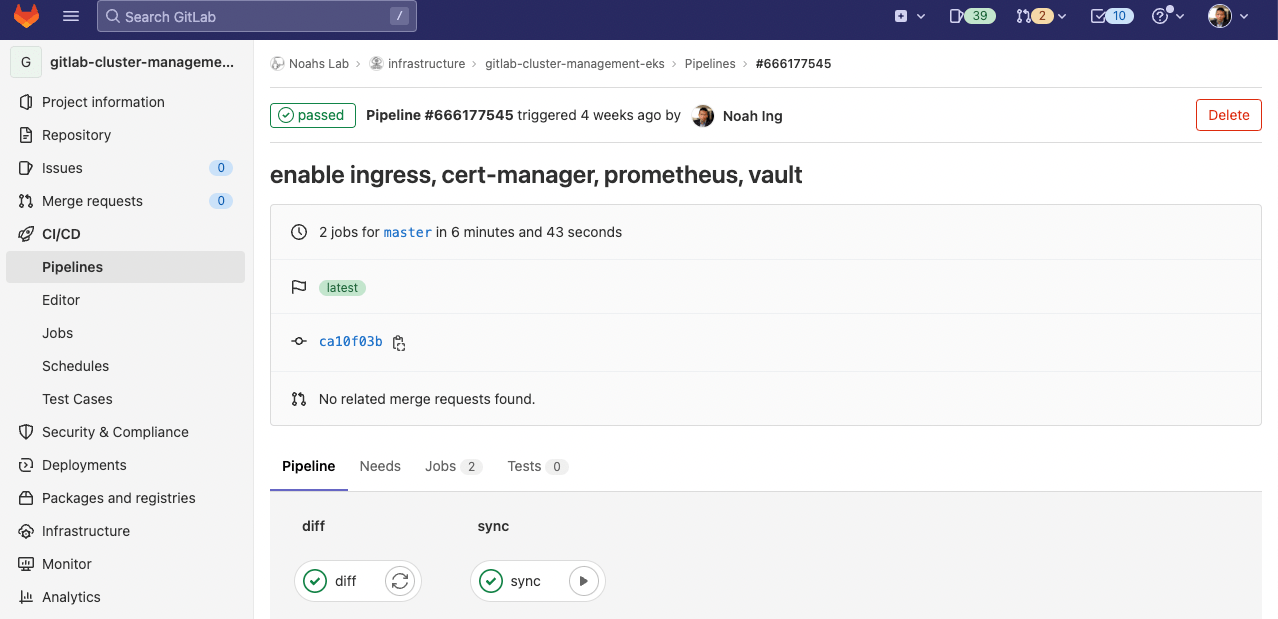Click the GitLab fox logo
This screenshot has width=1278, height=619.
[x=26, y=16]
